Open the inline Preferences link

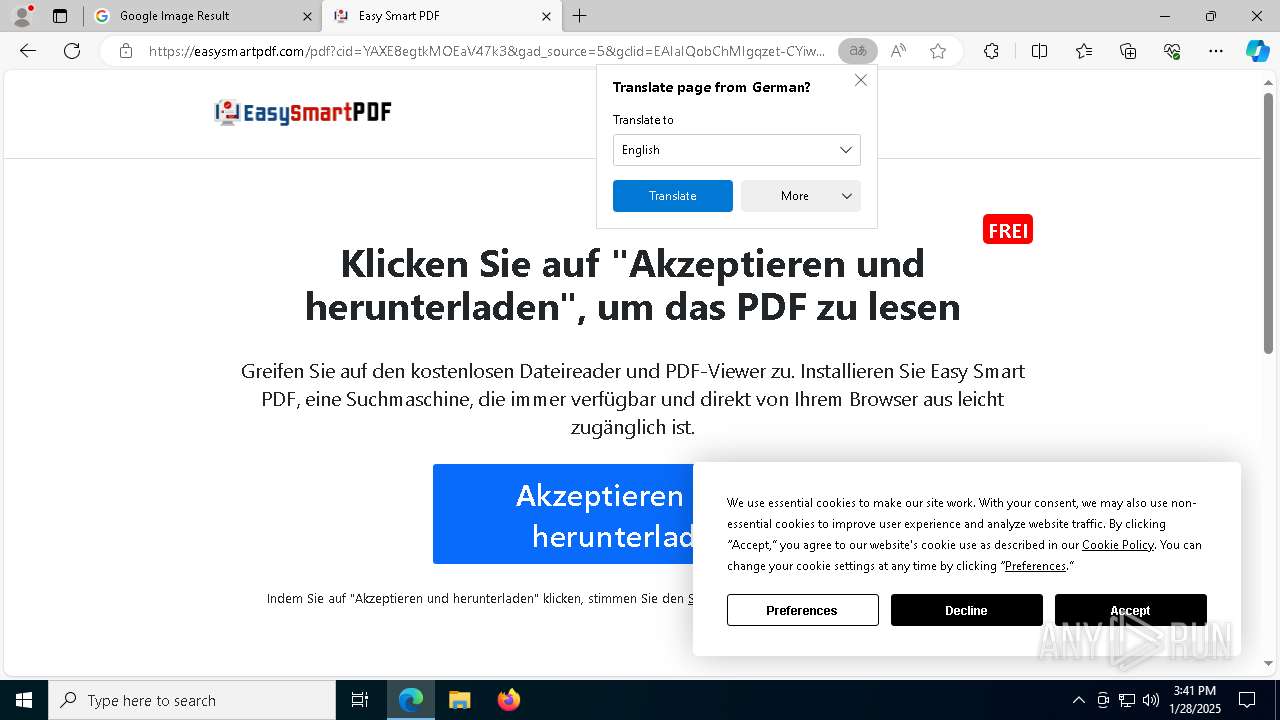[1035, 566]
